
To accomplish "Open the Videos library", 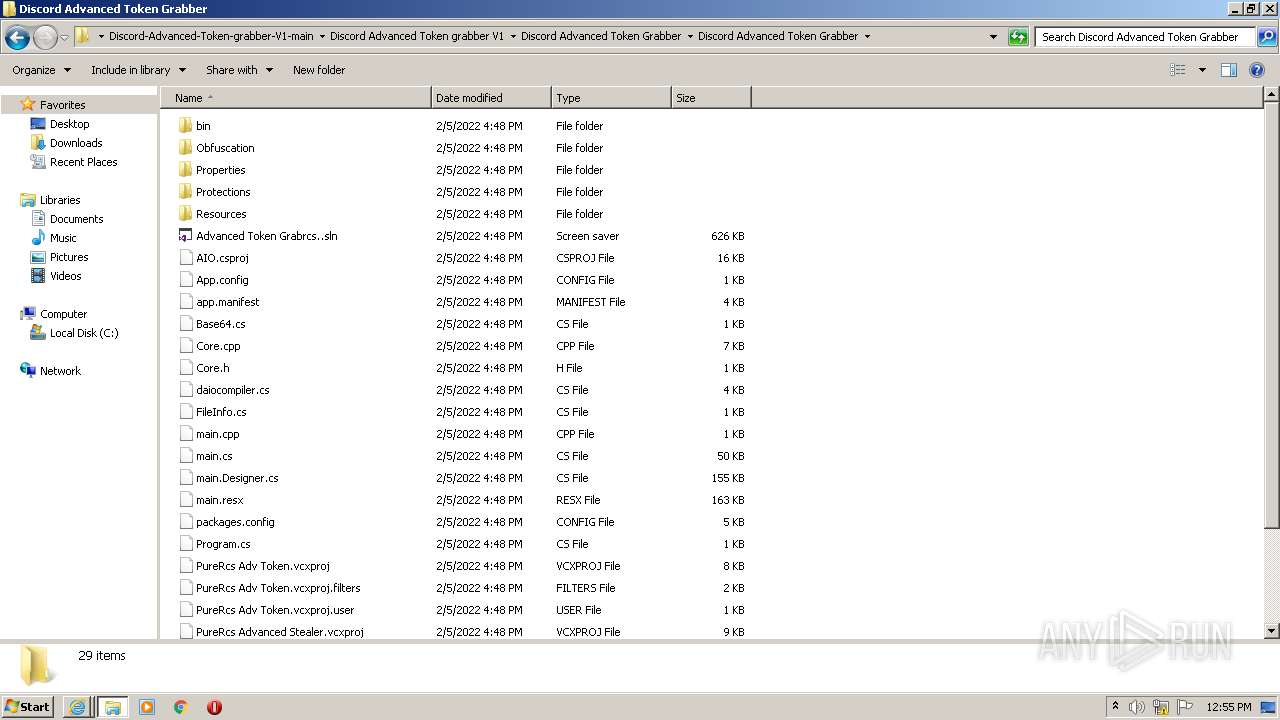I will click(65, 276).
